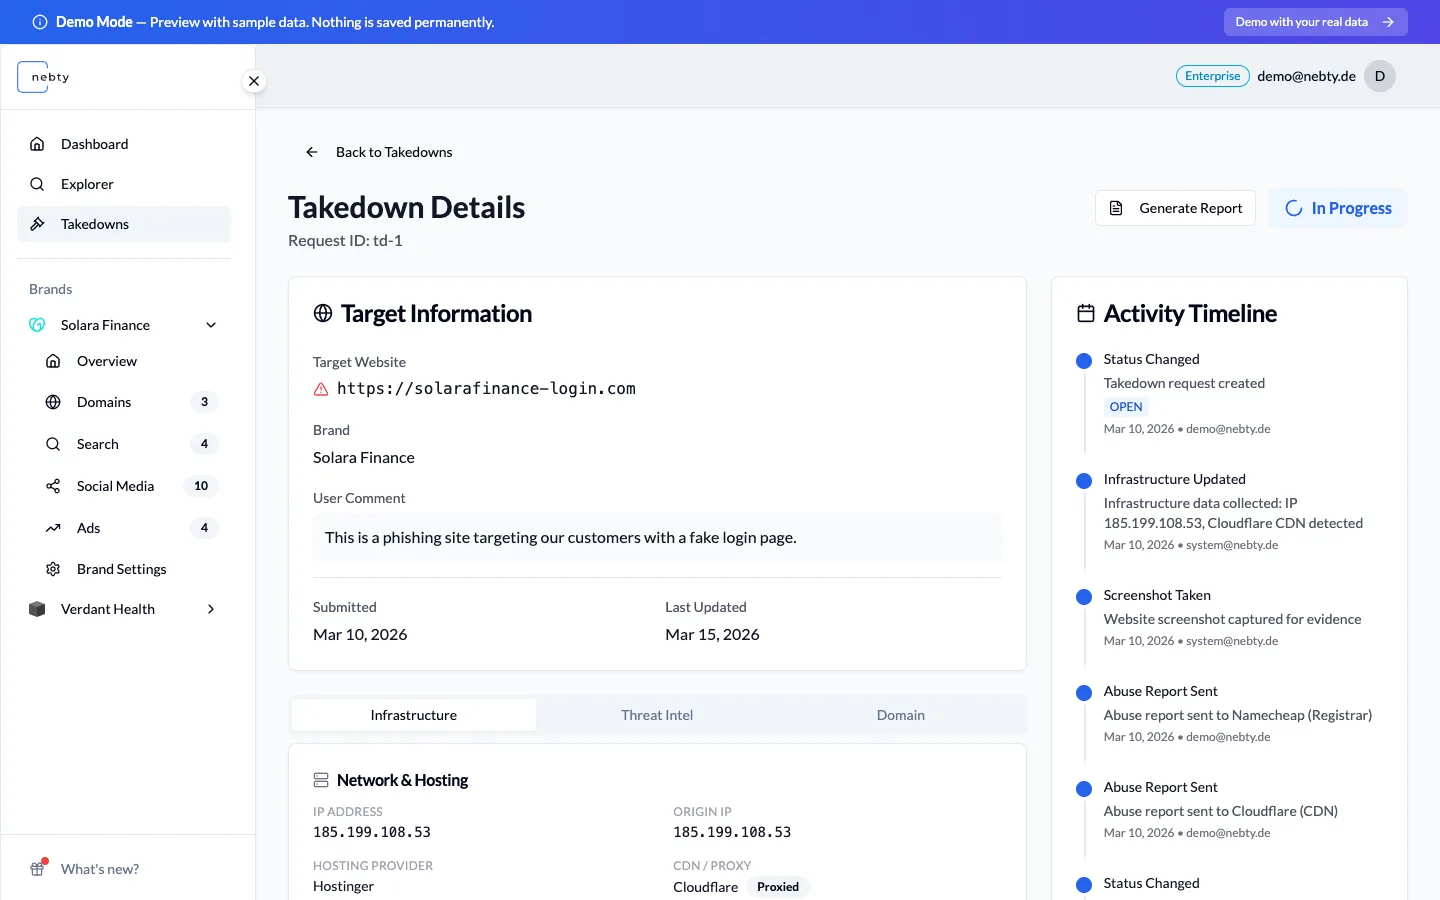This screenshot has height=900, width=1440.
Task: Open Dashboard from the sidebar
Action: 124,144
